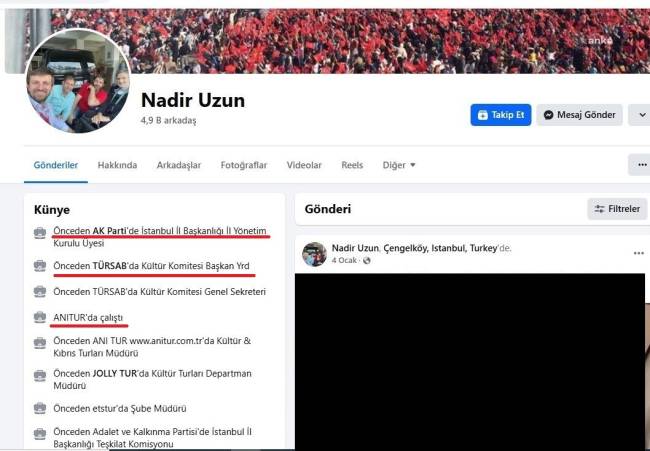Go to the Videolar tab

pyautogui.click(x=304, y=165)
